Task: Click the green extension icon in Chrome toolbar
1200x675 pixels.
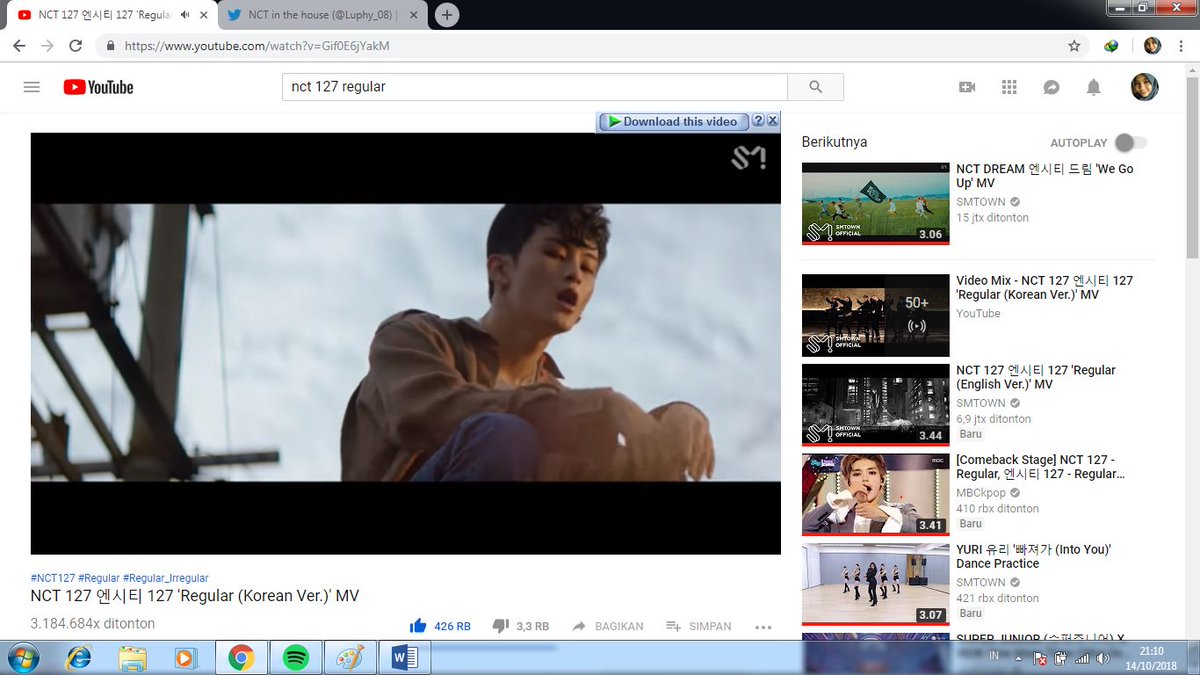Action: 1111,46
